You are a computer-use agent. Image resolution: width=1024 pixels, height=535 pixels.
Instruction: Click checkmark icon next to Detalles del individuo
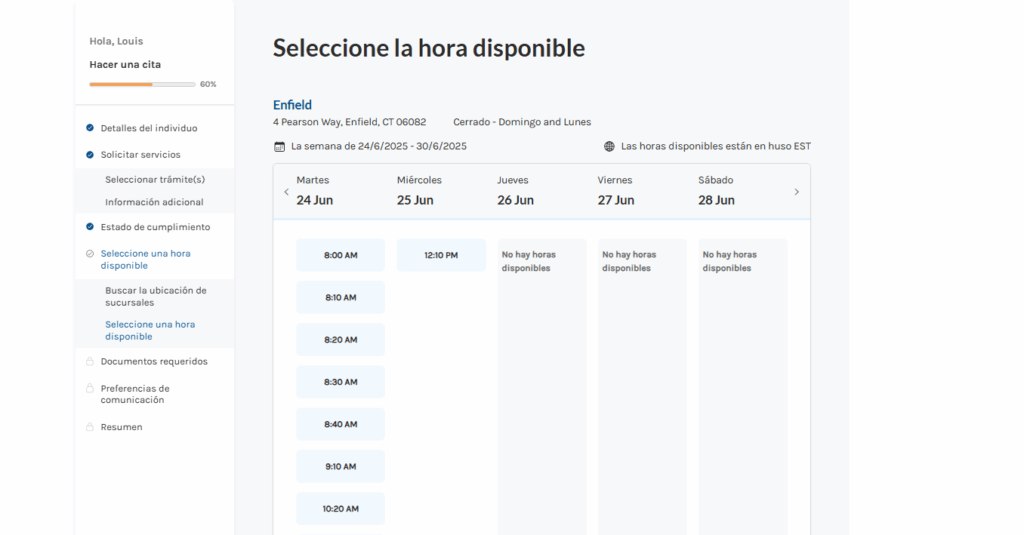pyautogui.click(x=90, y=128)
